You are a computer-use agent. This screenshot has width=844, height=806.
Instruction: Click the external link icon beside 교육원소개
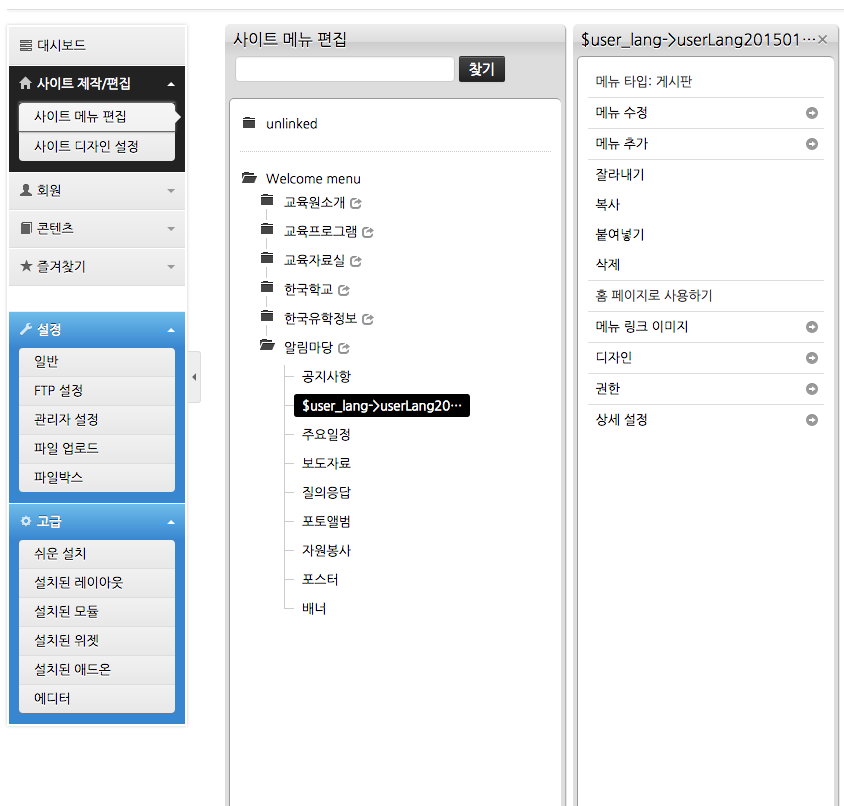356,203
